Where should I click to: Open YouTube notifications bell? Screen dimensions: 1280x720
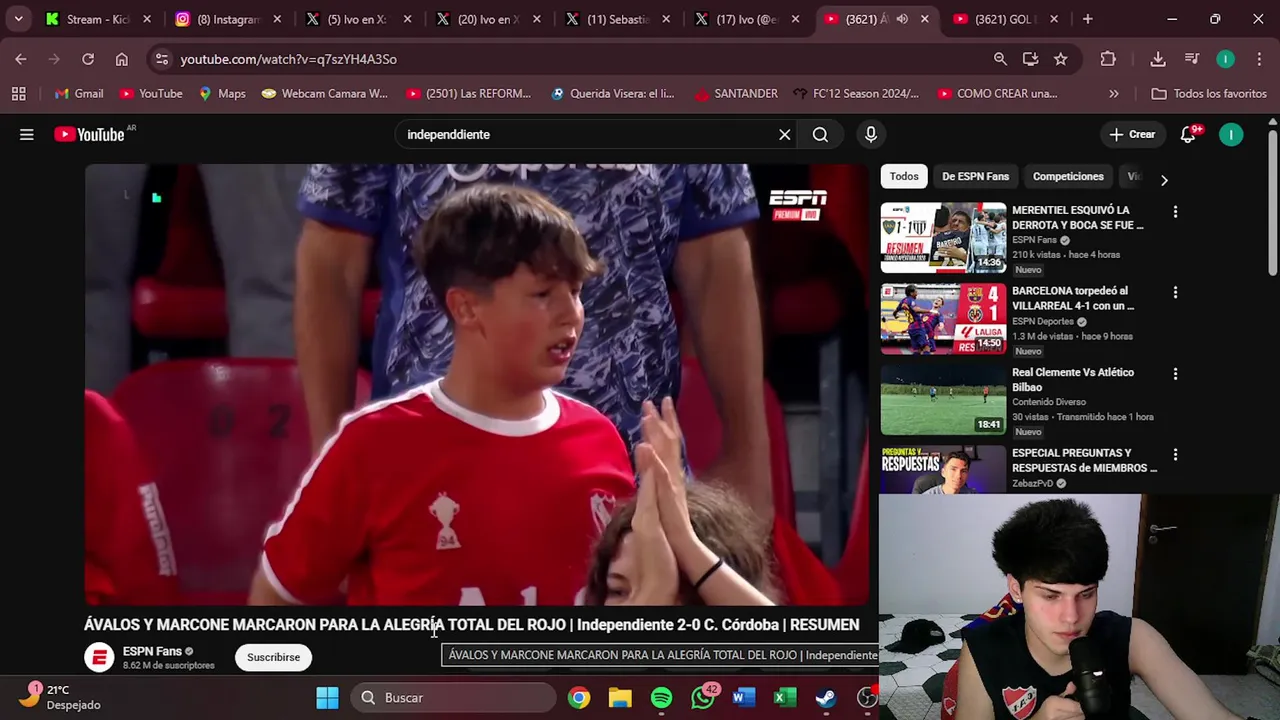pos(1188,134)
